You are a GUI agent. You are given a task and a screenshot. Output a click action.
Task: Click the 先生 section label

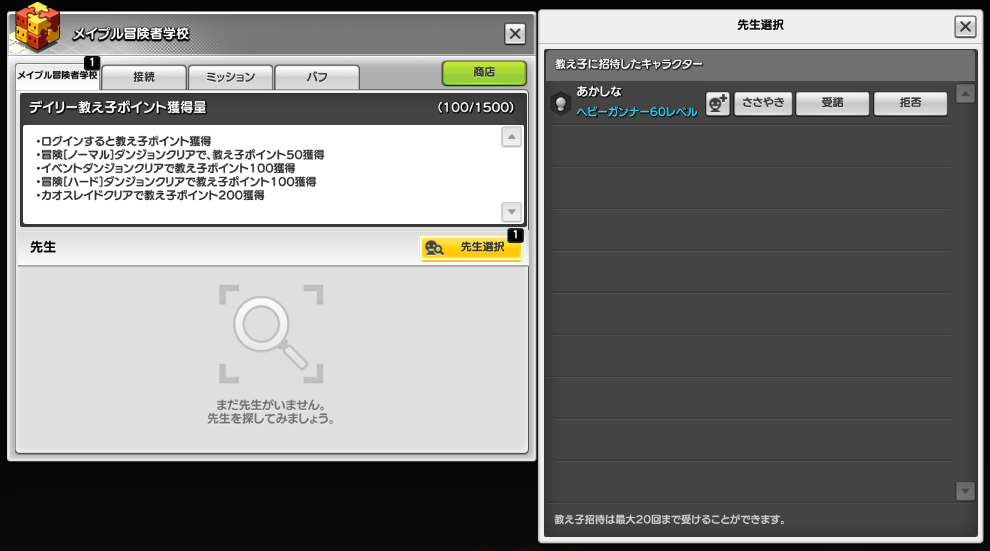coord(43,247)
